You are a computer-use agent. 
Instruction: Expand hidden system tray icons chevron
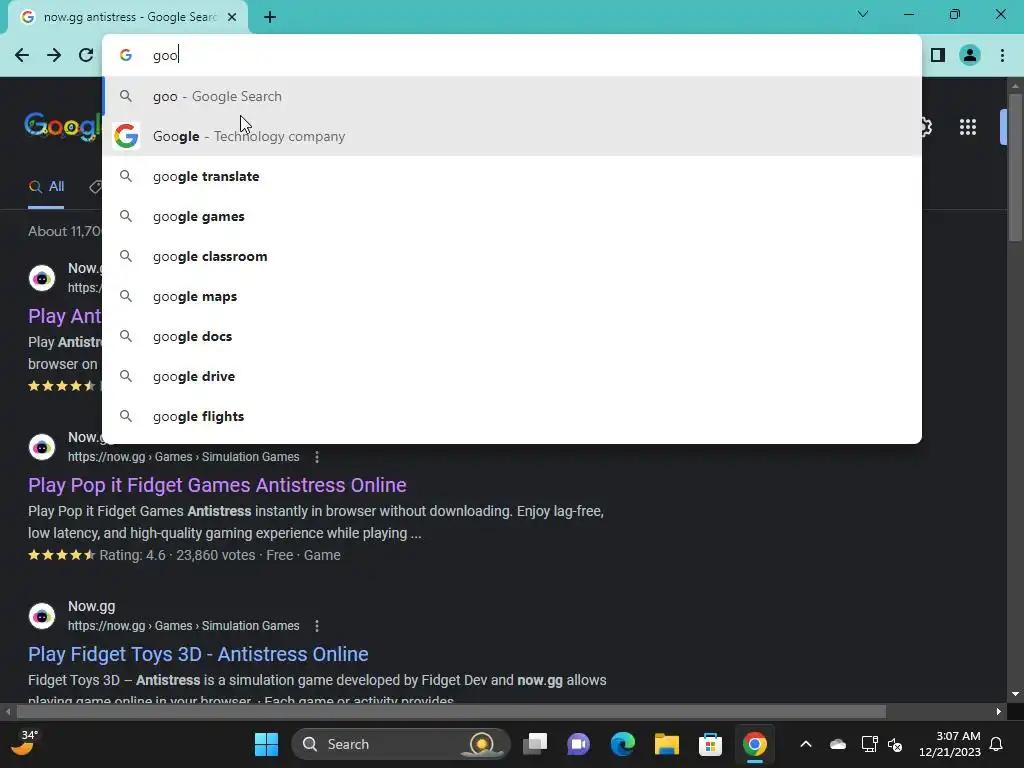[x=806, y=744]
